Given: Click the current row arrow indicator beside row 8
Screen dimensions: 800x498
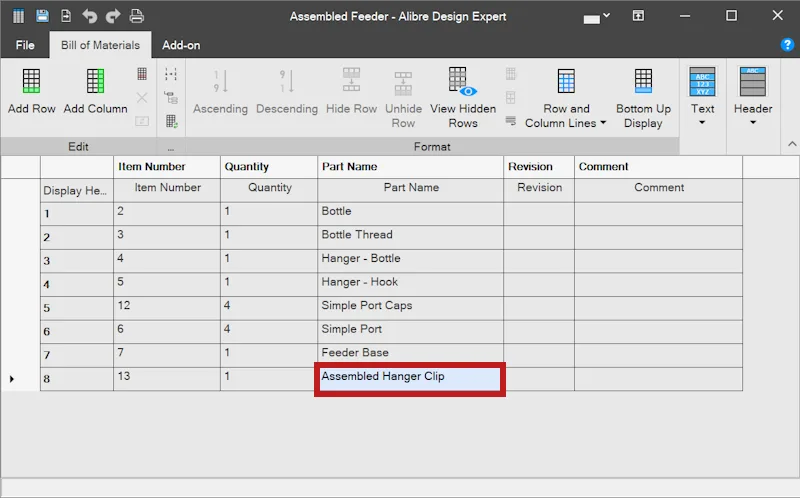Looking at the screenshot, I should coord(12,379).
